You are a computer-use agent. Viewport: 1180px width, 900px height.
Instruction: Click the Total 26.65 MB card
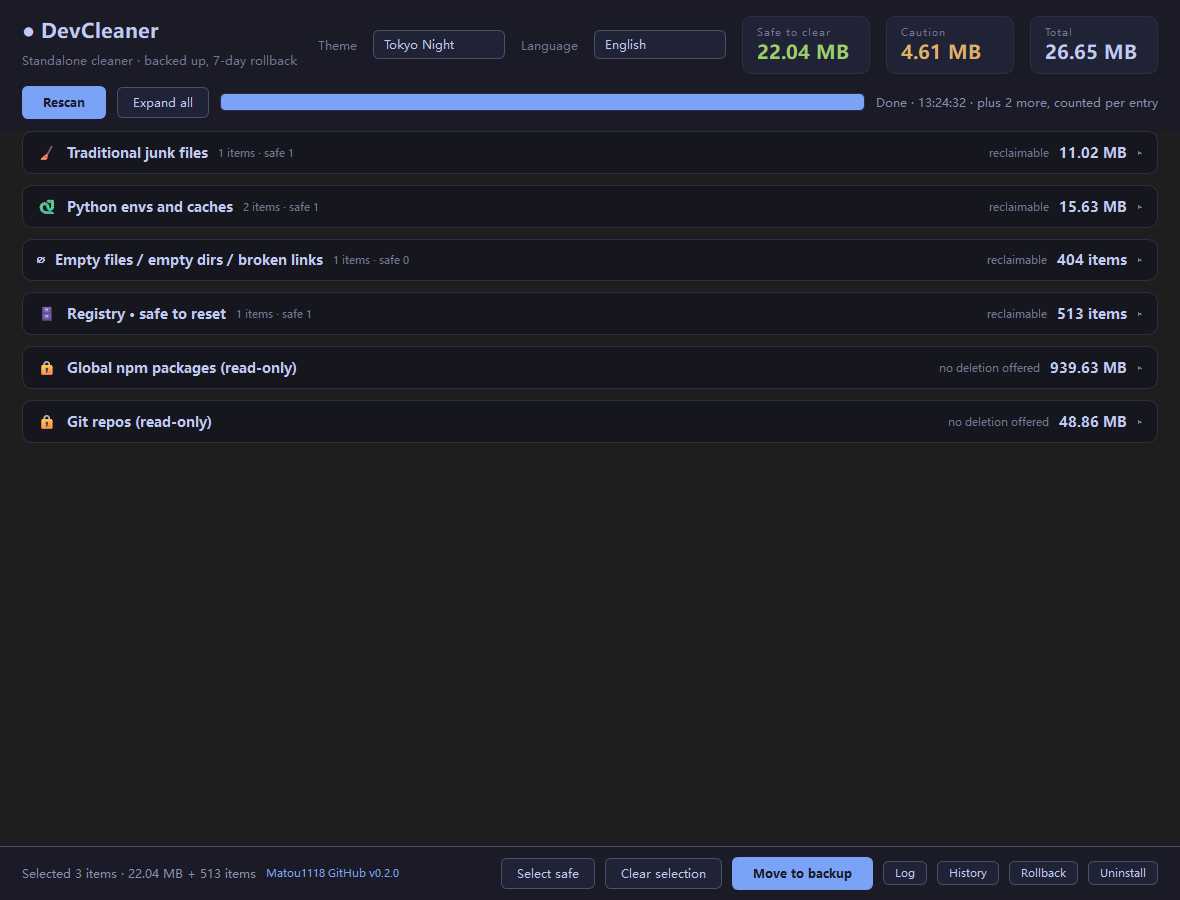1093,45
